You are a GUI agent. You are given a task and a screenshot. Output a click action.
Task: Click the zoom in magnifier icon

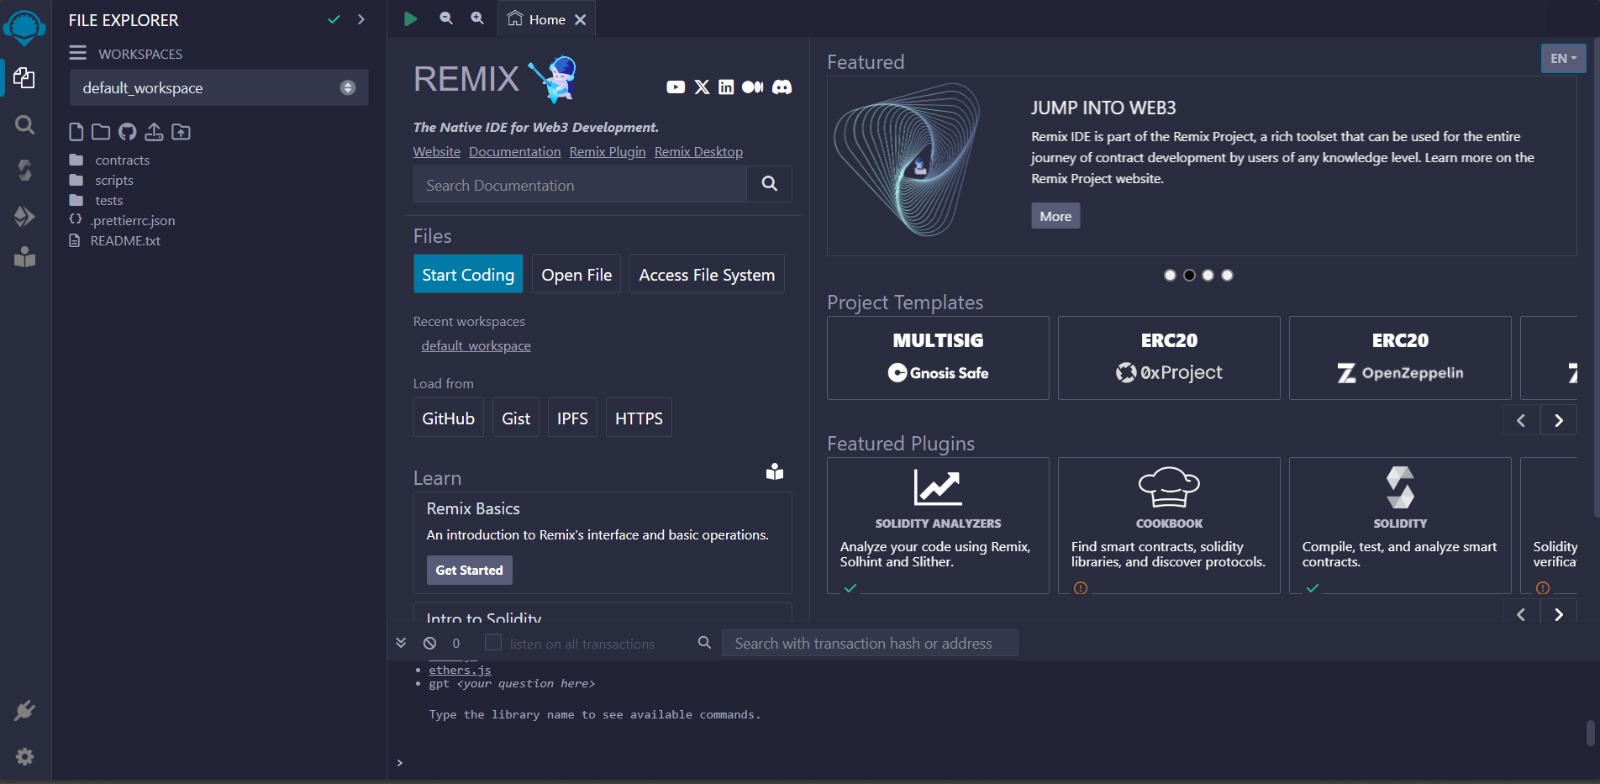tap(477, 18)
